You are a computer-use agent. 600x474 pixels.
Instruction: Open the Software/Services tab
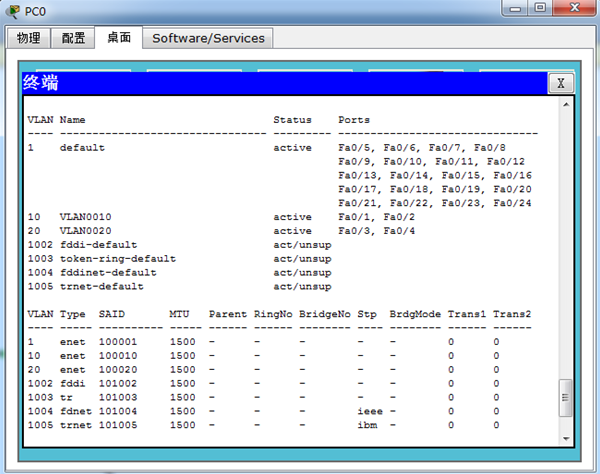(208, 38)
